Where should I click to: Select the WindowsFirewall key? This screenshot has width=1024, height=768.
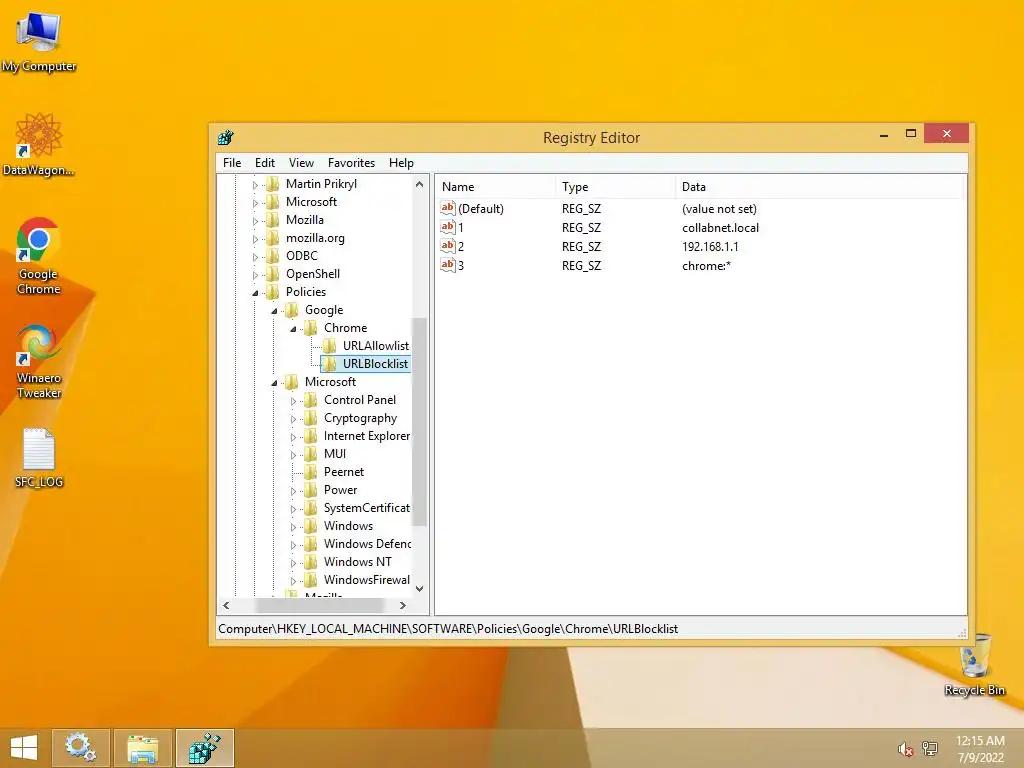(366, 579)
